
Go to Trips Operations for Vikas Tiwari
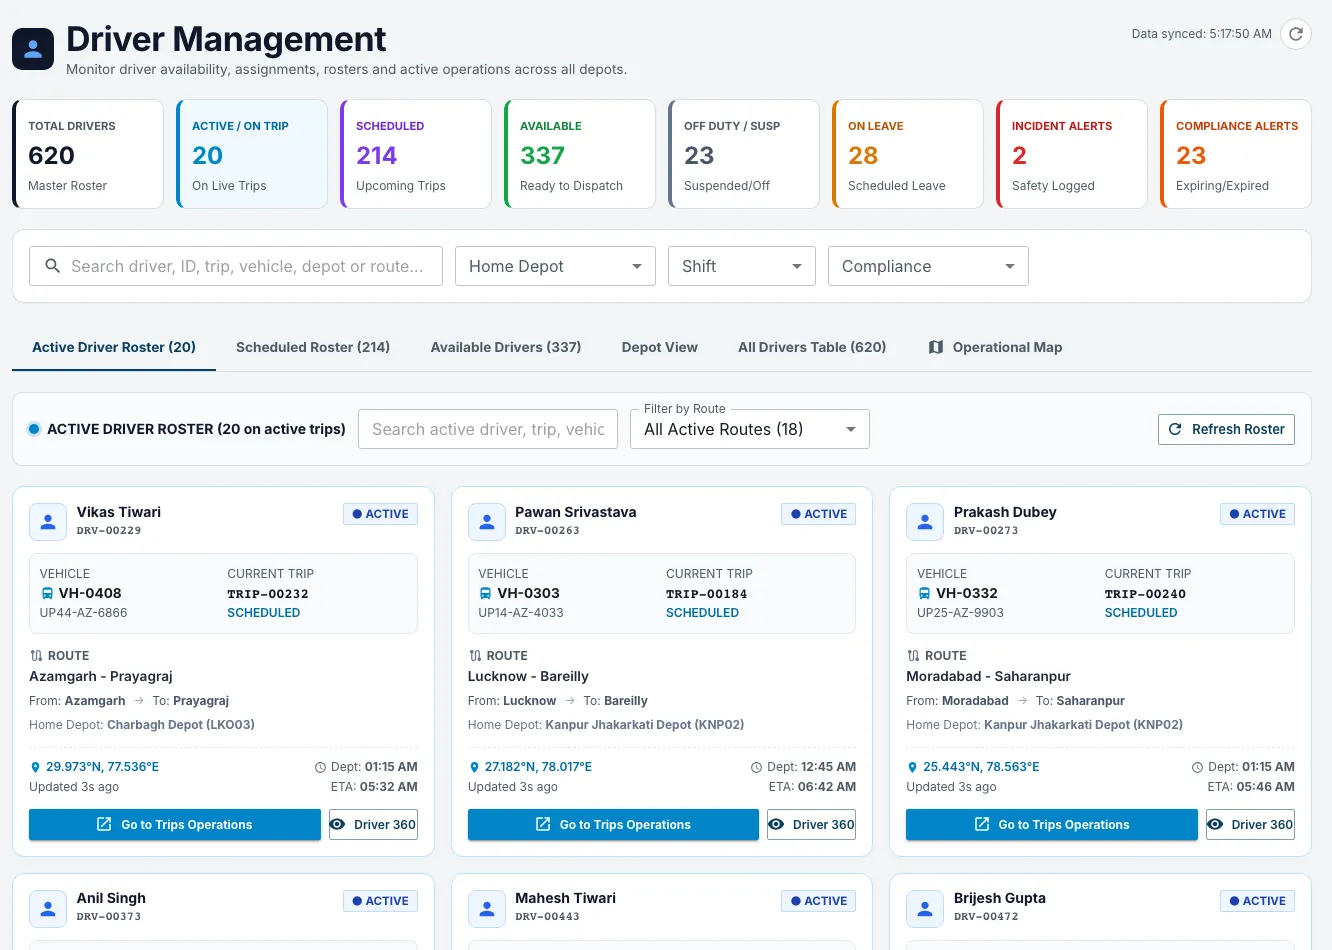175,825
